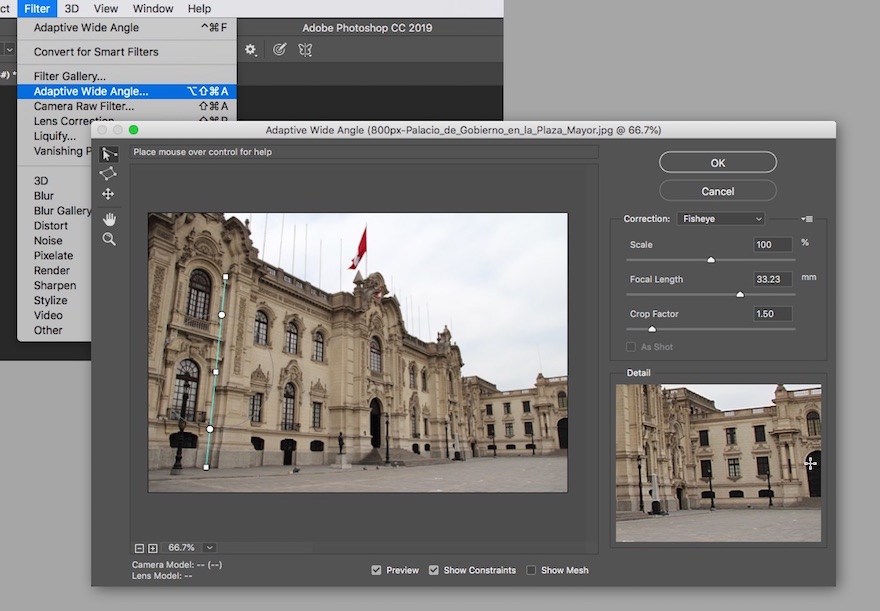
Task: Click the OK button
Action: point(717,163)
